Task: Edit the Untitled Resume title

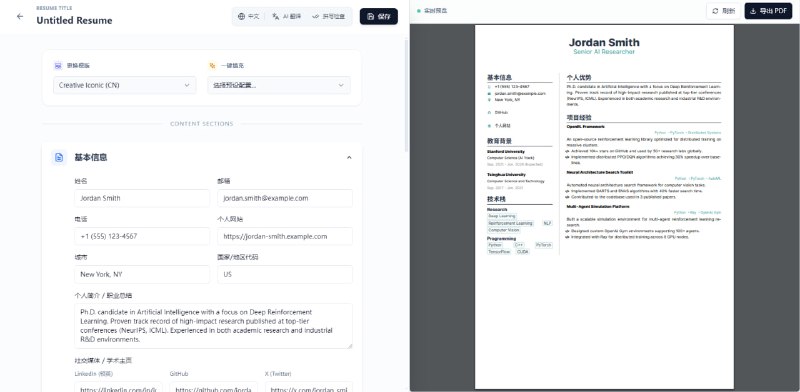Action: coord(74,20)
